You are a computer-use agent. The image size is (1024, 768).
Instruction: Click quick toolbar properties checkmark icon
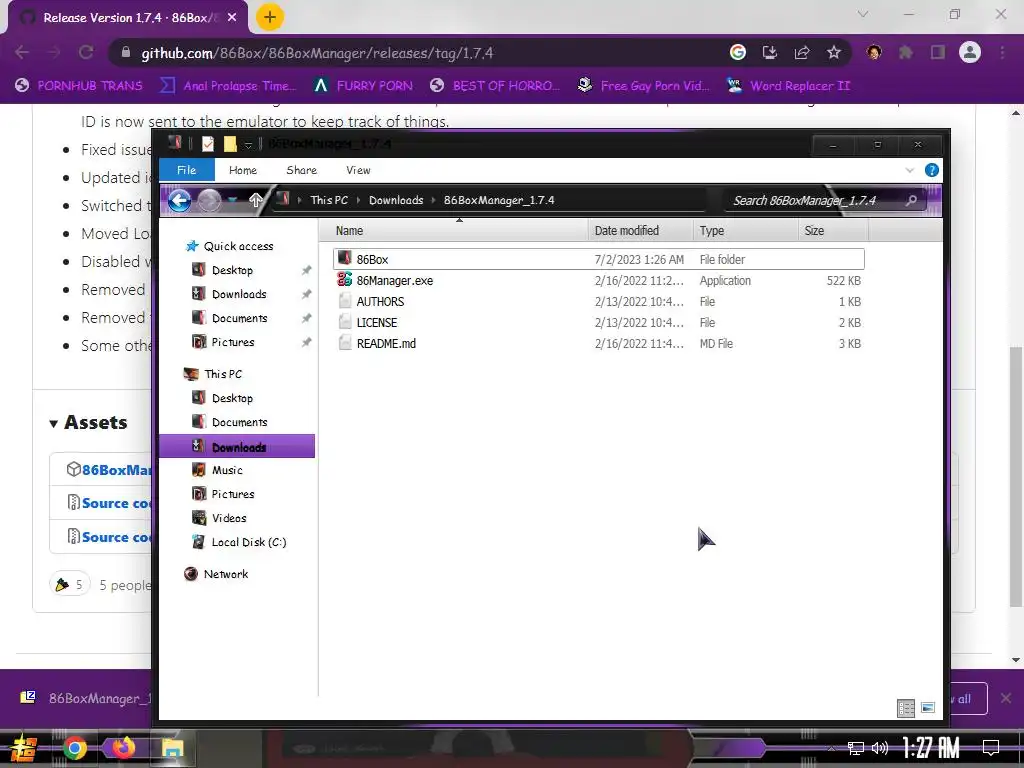[208, 144]
